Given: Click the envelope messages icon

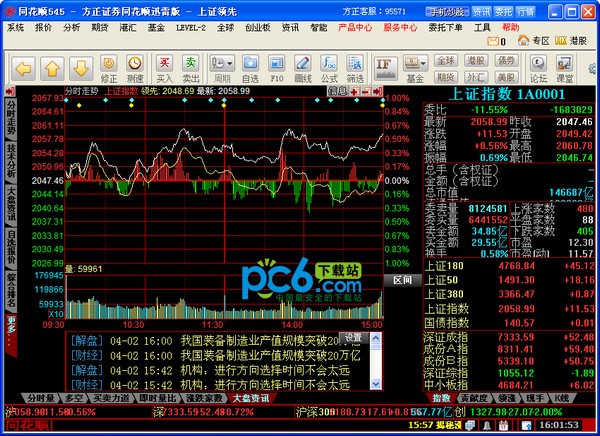Looking at the screenshot, I should [493, 41].
